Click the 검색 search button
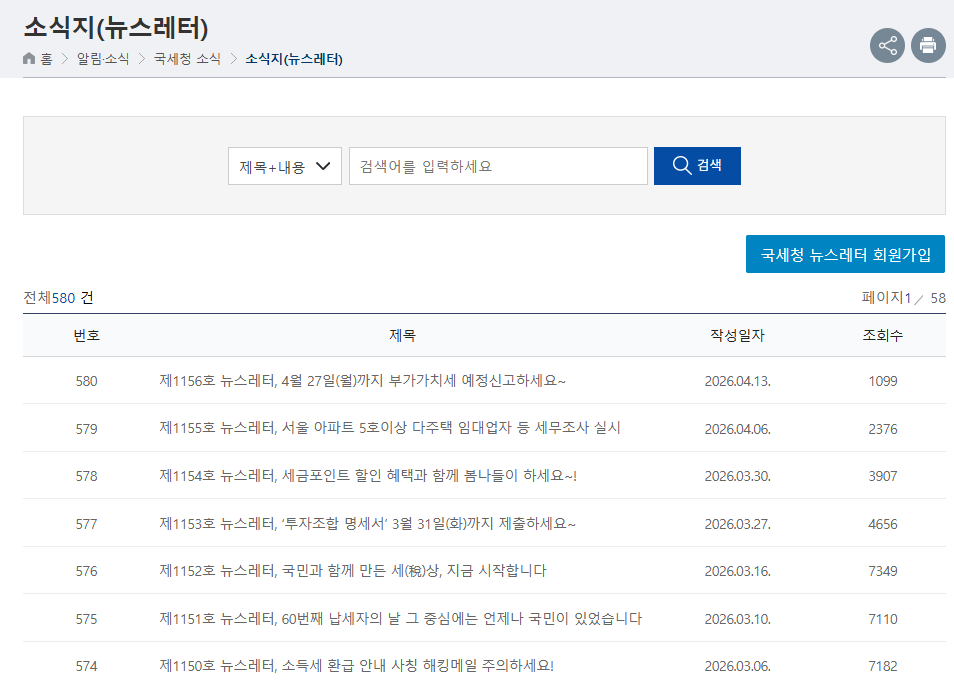Viewport: 954px width, 687px height. pyautogui.click(x=697, y=166)
